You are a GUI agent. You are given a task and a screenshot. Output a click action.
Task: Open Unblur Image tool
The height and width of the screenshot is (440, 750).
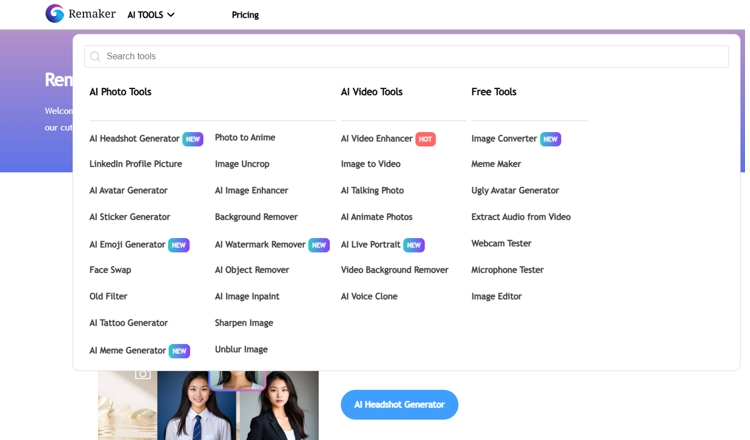click(241, 350)
